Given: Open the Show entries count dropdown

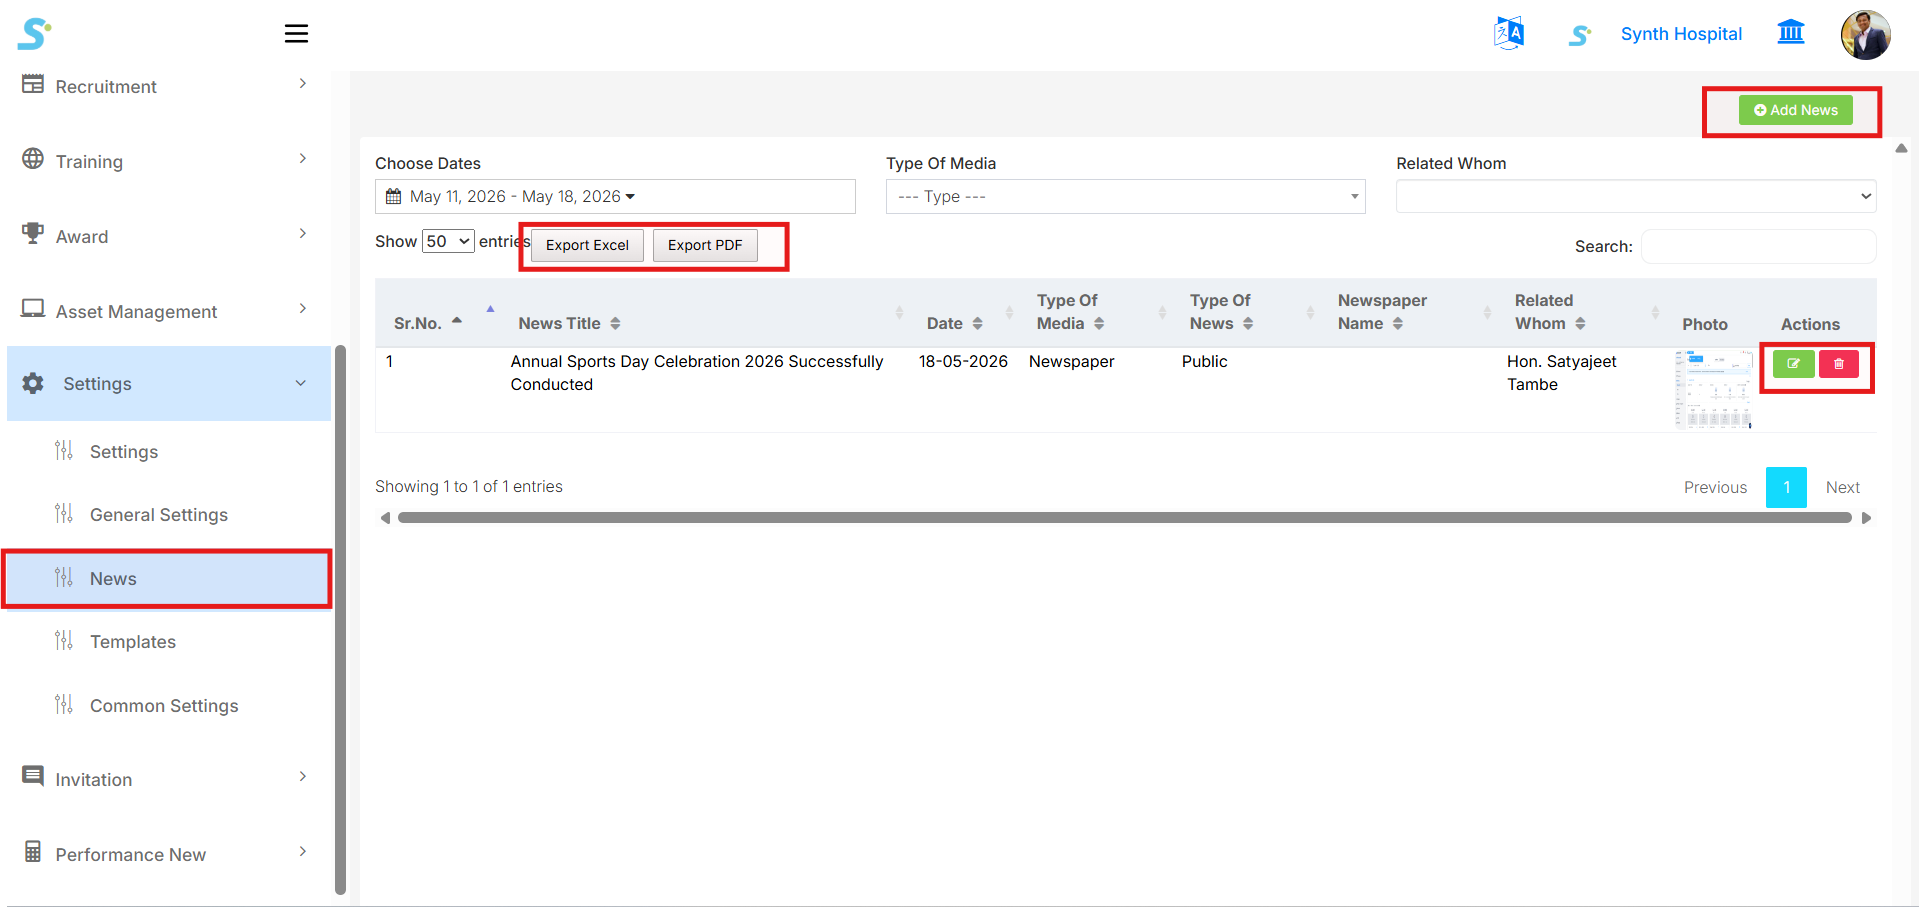Looking at the screenshot, I should click(448, 241).
